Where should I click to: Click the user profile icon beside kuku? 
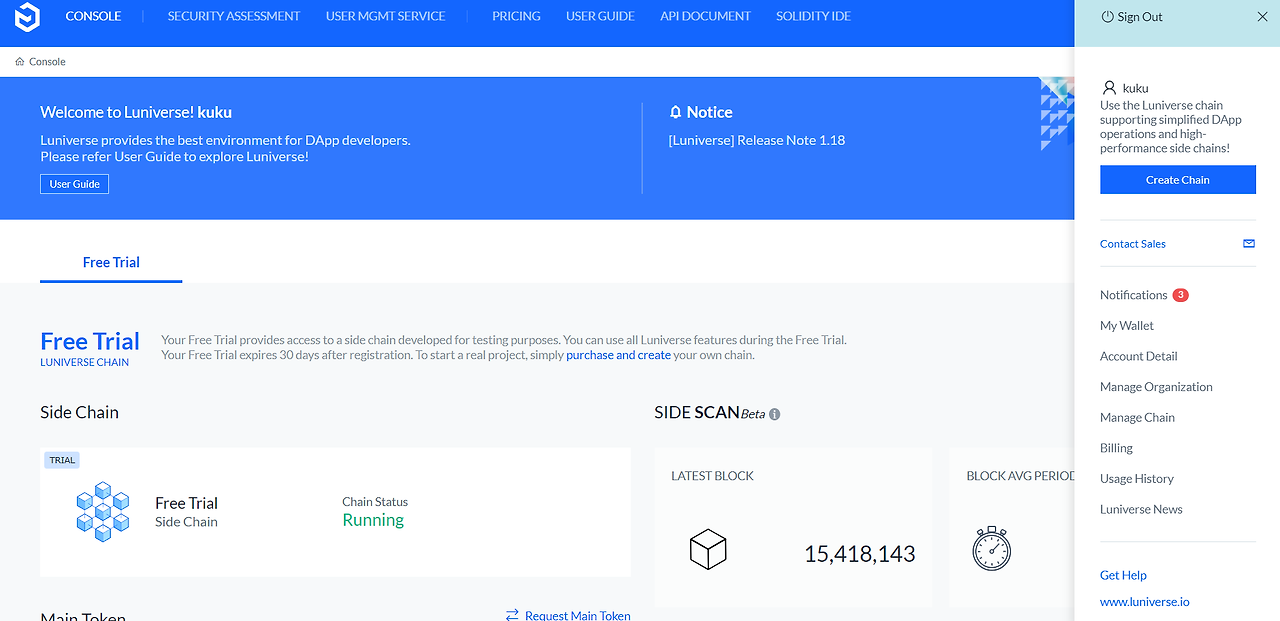click(1109, 88)
